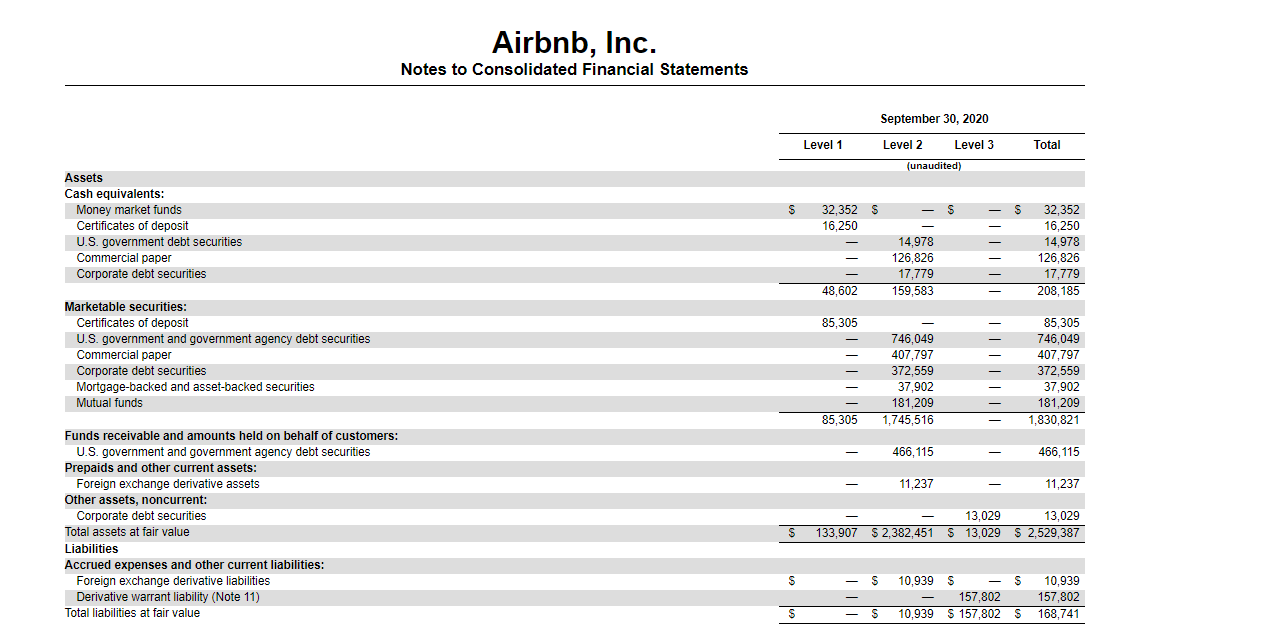Click Level 1 value 32,352 for Money market funds

pos(839,210)
